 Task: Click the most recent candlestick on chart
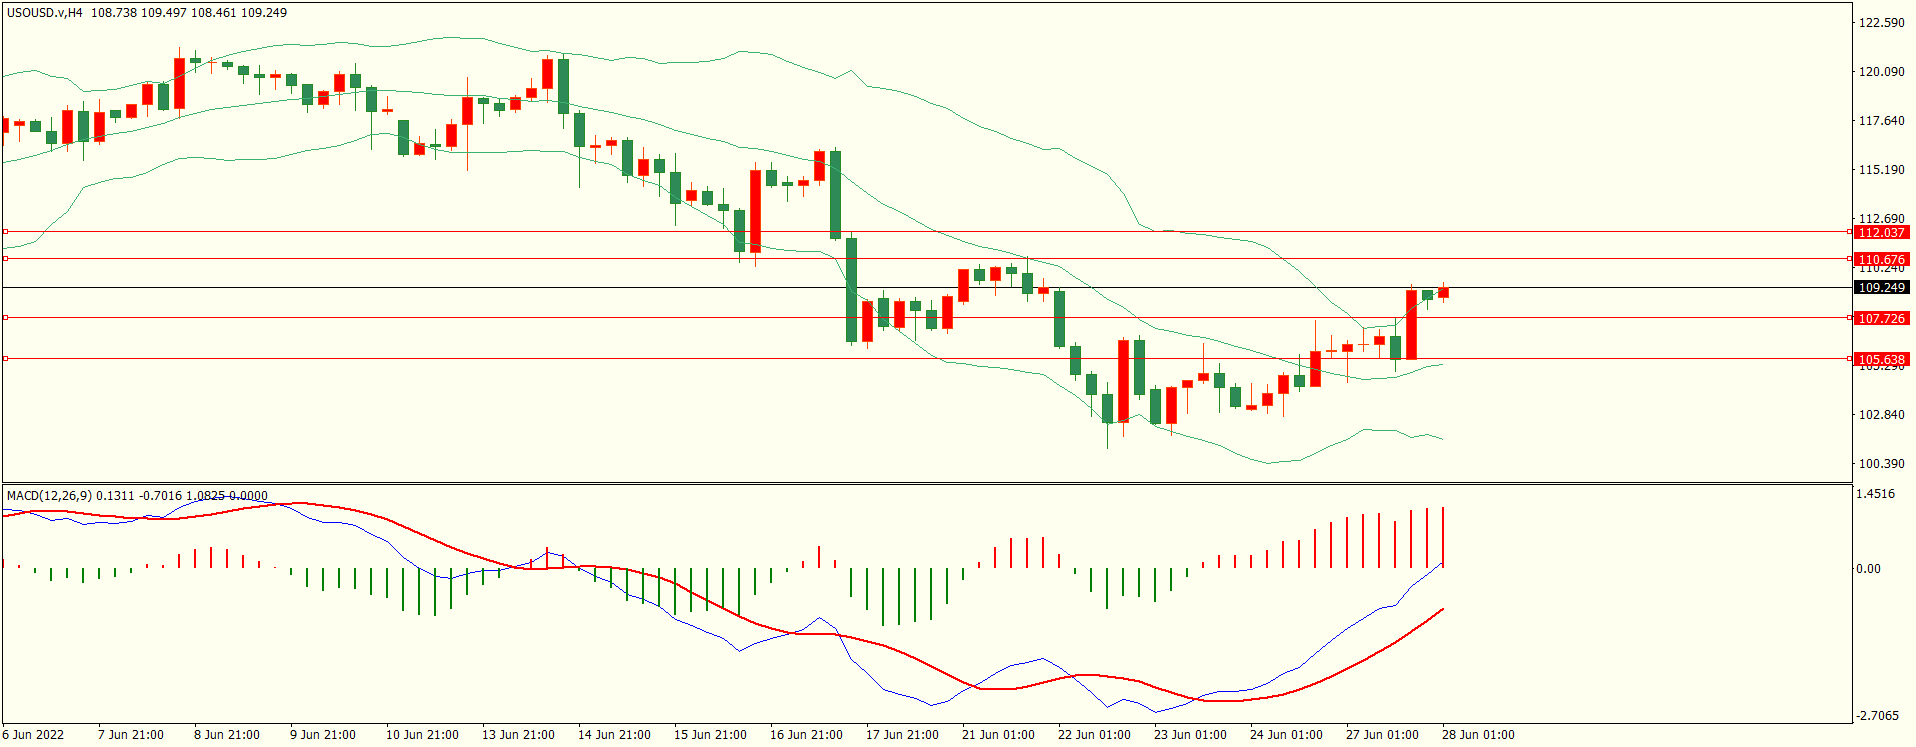coord(1443,293)
